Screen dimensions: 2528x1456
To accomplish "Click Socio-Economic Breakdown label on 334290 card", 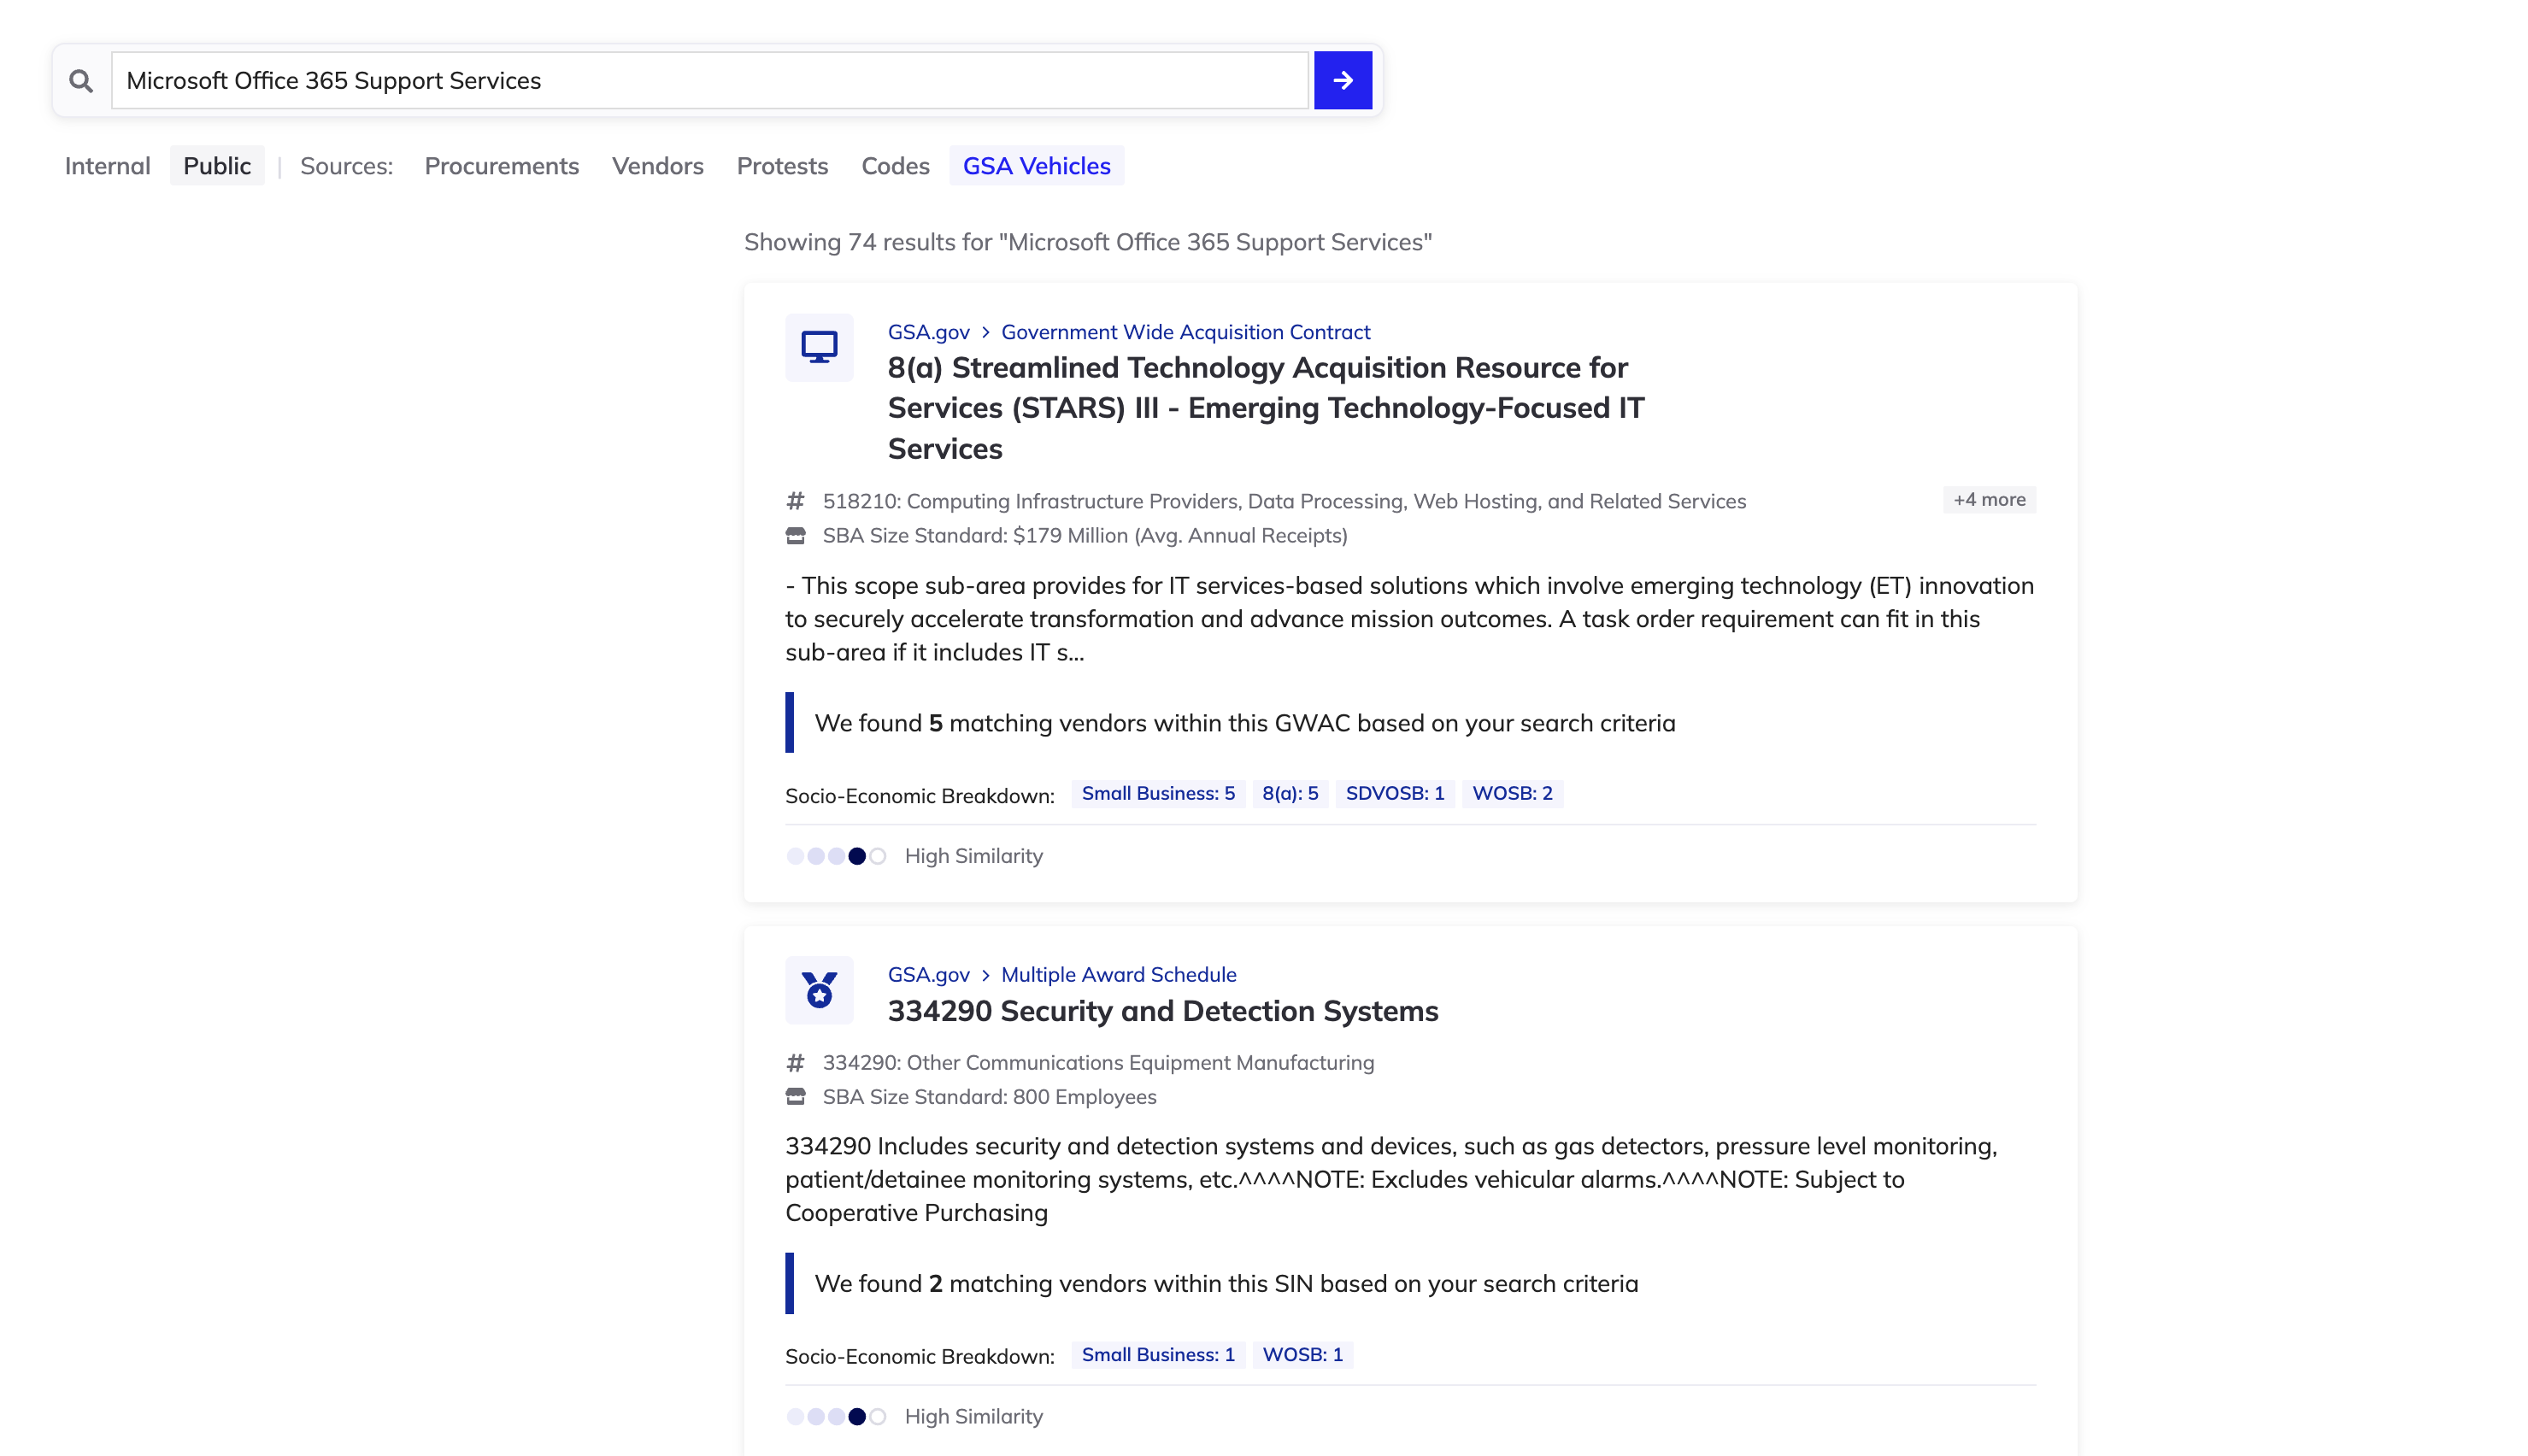I will [919, 1357].
